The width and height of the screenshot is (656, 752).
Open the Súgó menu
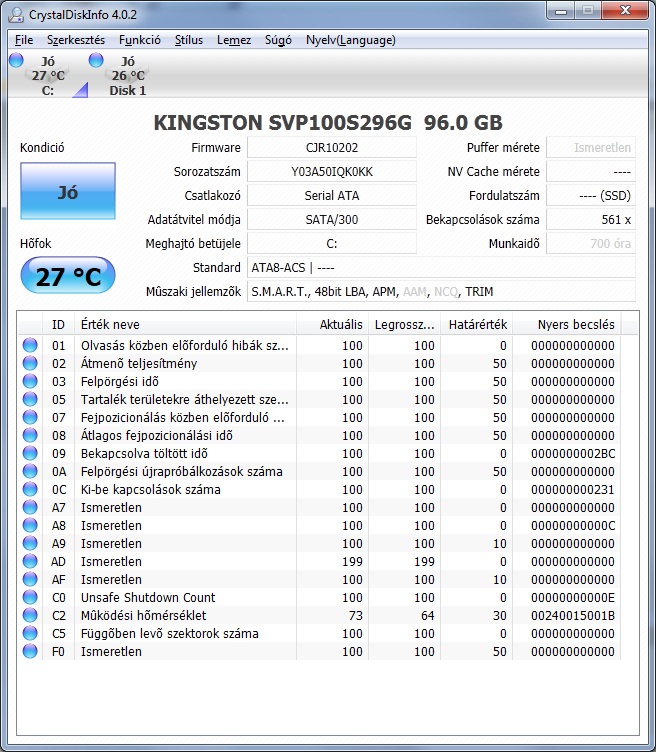pyautogui.click(x=278, y=40)
